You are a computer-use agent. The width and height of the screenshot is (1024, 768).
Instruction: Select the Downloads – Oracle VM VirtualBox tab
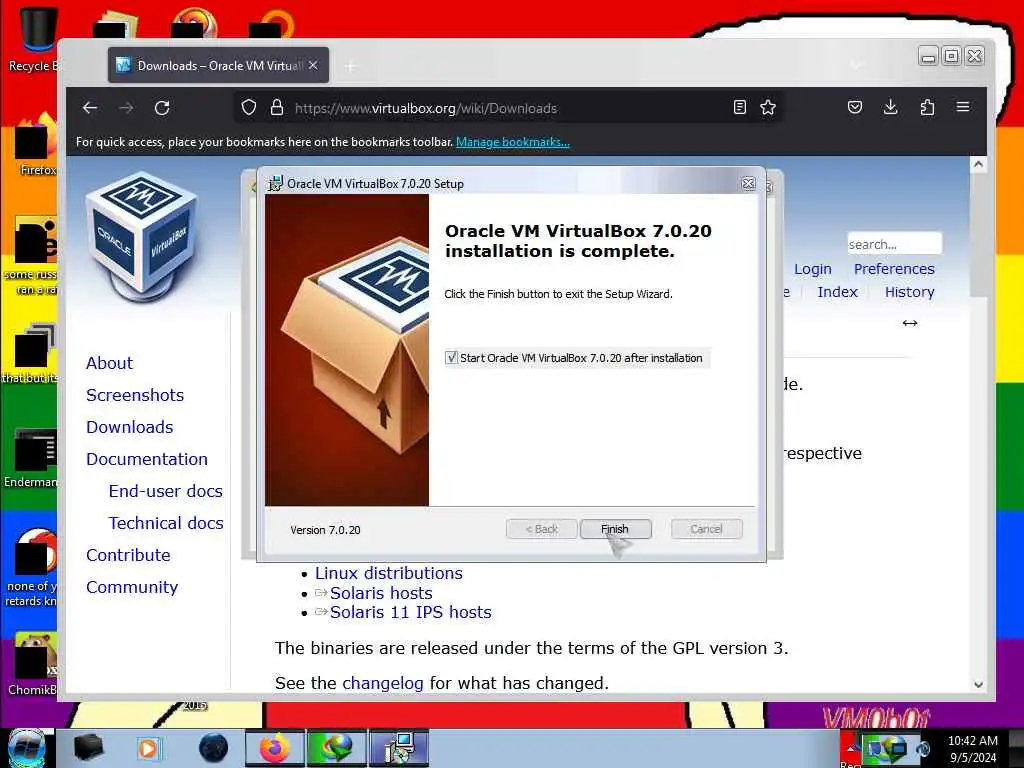point(218,65)
